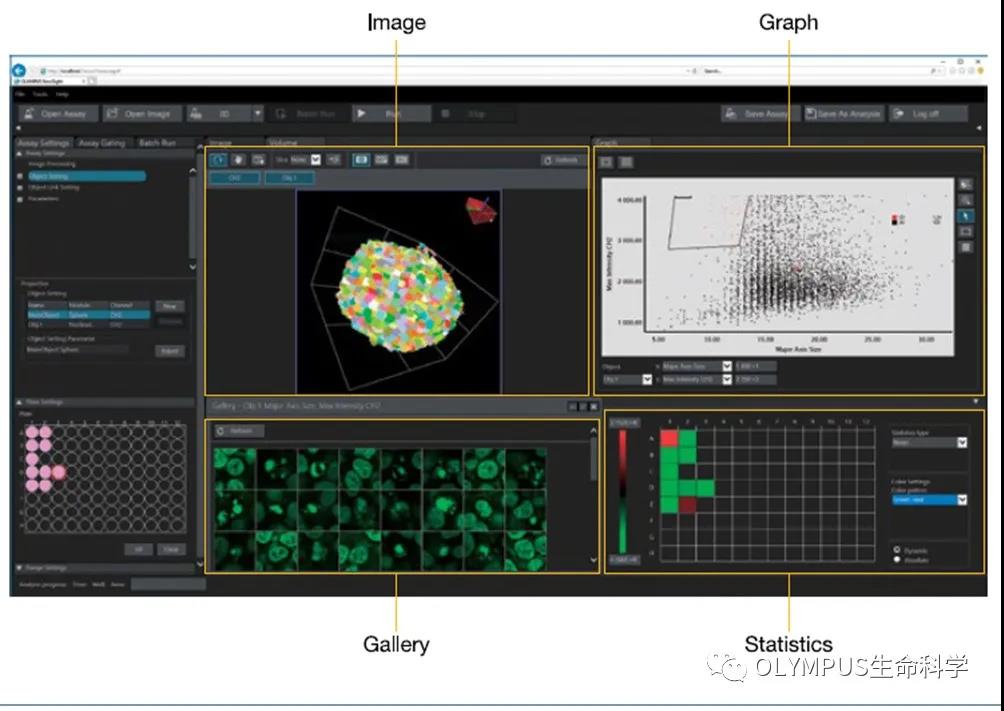Select the Dynamic radio button

pos(896,549)
